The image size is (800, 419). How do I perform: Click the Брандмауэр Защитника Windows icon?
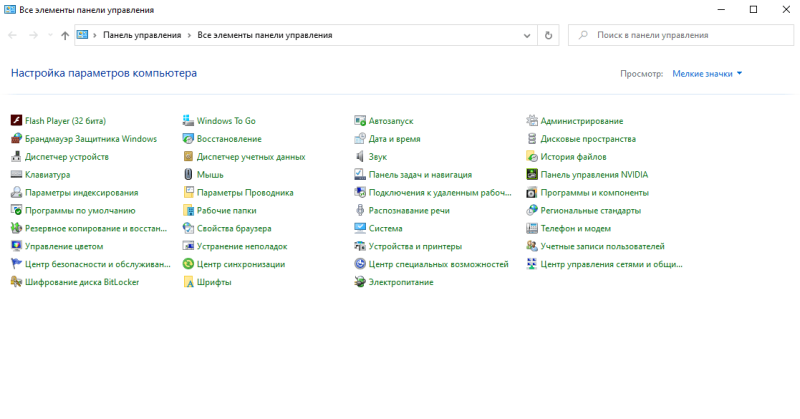(x=16, y=139)
